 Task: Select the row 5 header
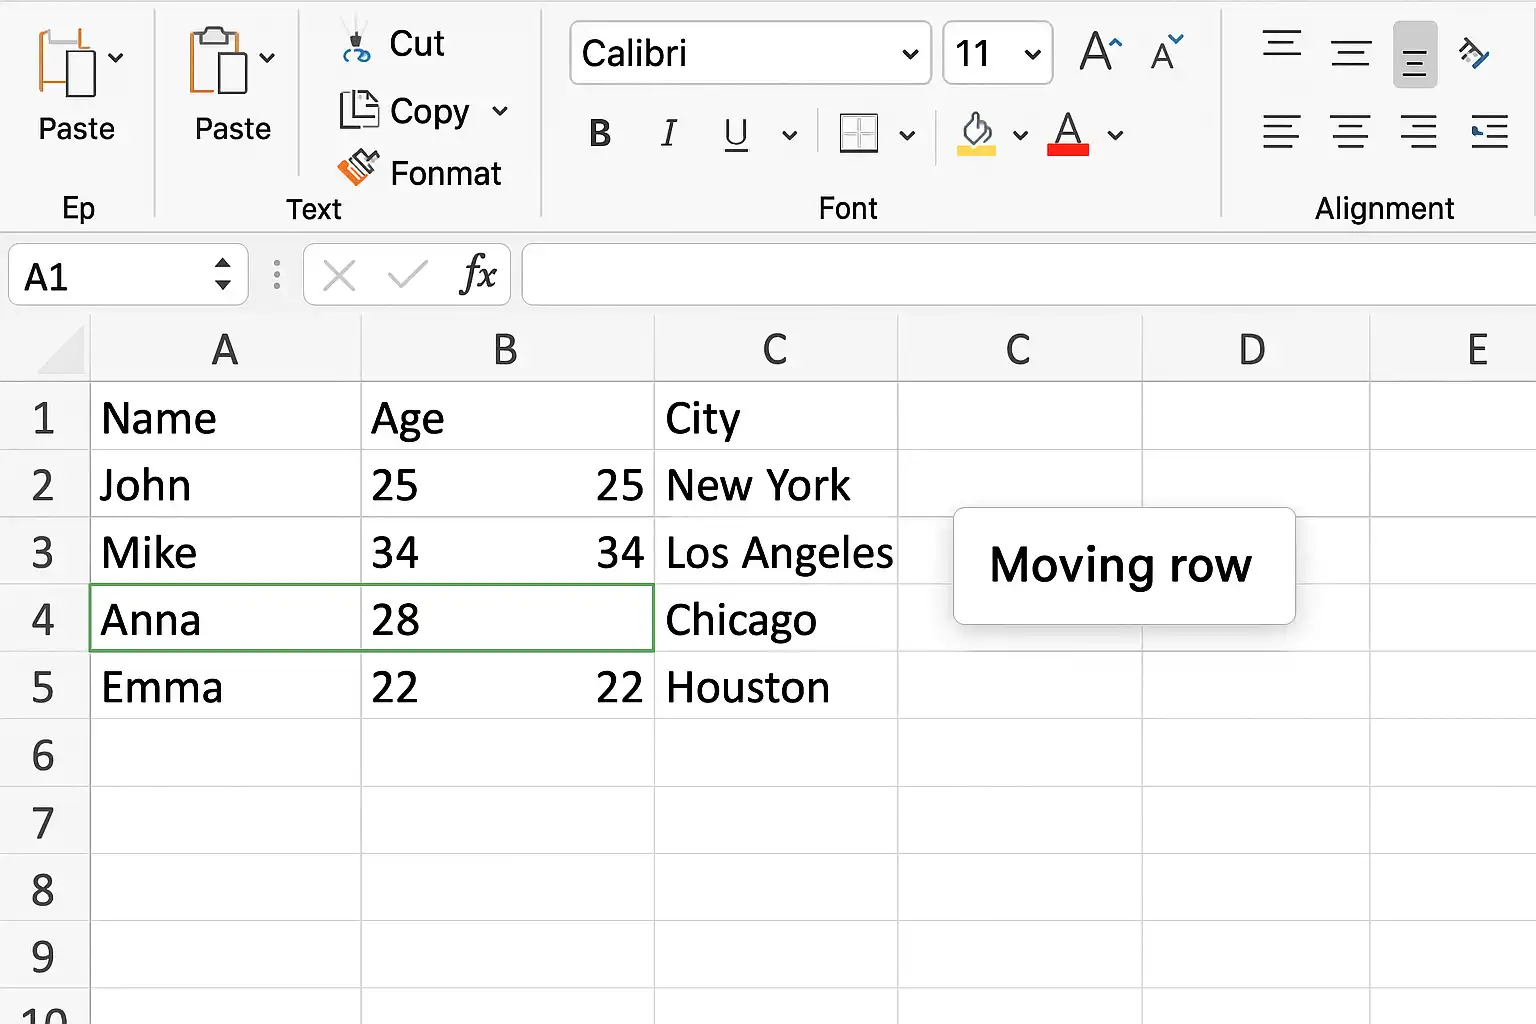tap(43, 687)
